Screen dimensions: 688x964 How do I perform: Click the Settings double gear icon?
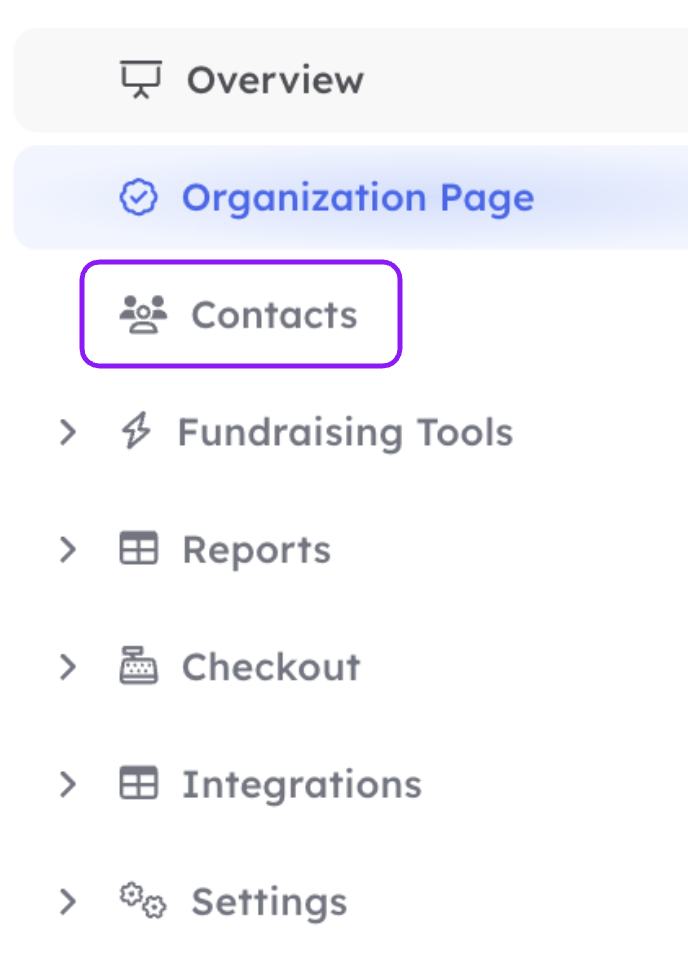point(143,901)
